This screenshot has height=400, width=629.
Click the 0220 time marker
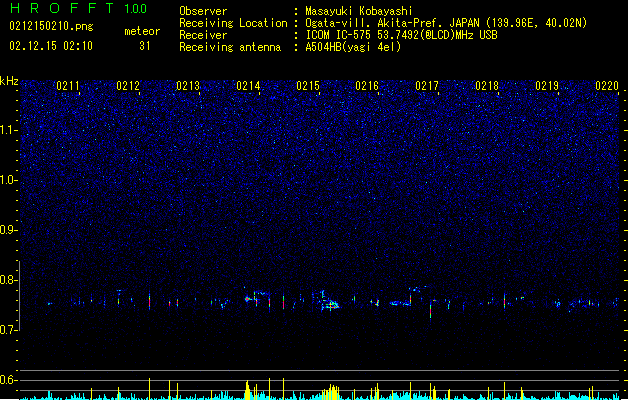pyautogui.click(x=607, y=86)
